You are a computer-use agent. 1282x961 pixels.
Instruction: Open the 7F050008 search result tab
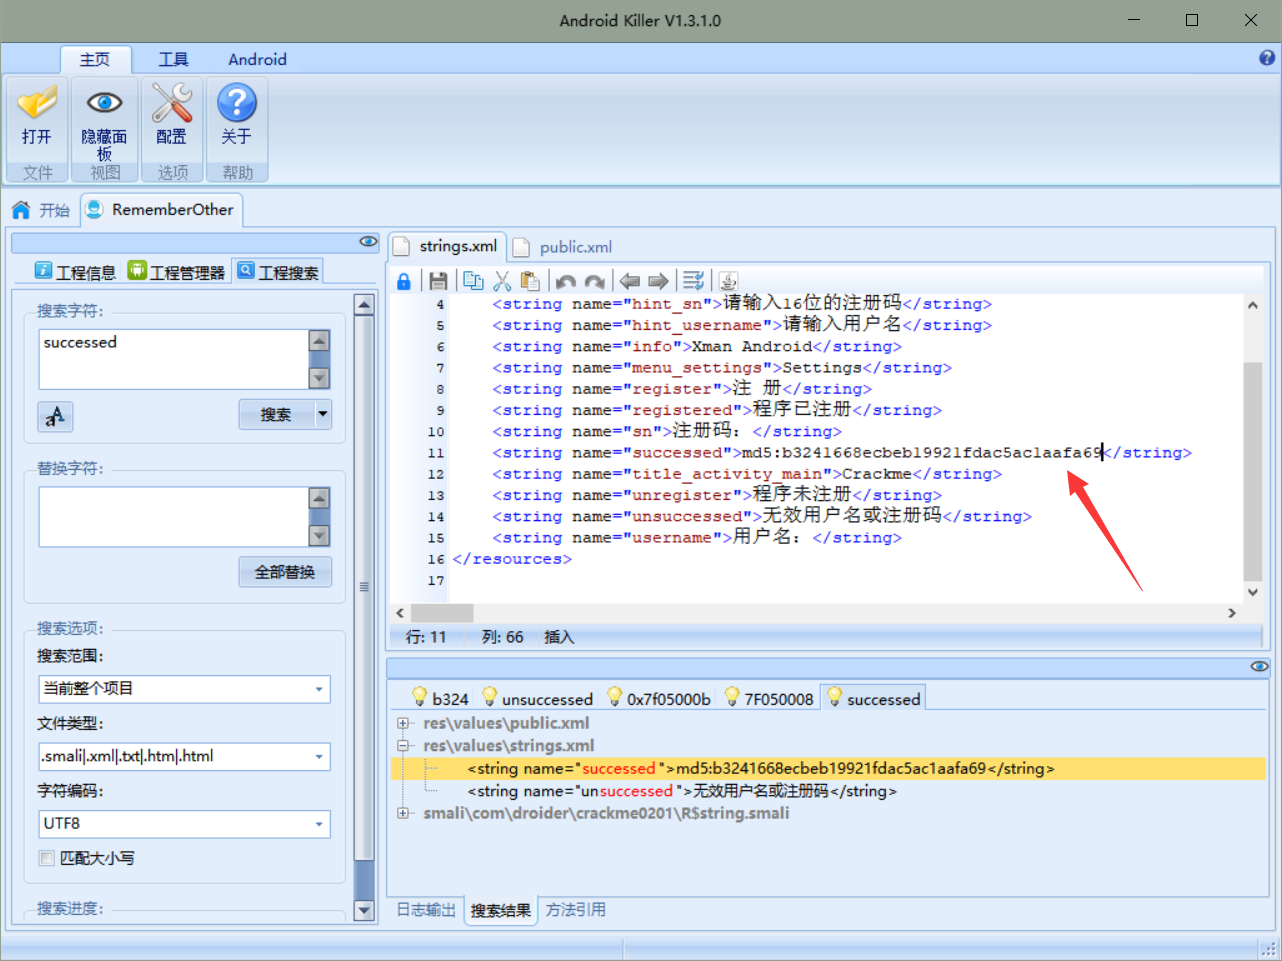pos(769,698)
